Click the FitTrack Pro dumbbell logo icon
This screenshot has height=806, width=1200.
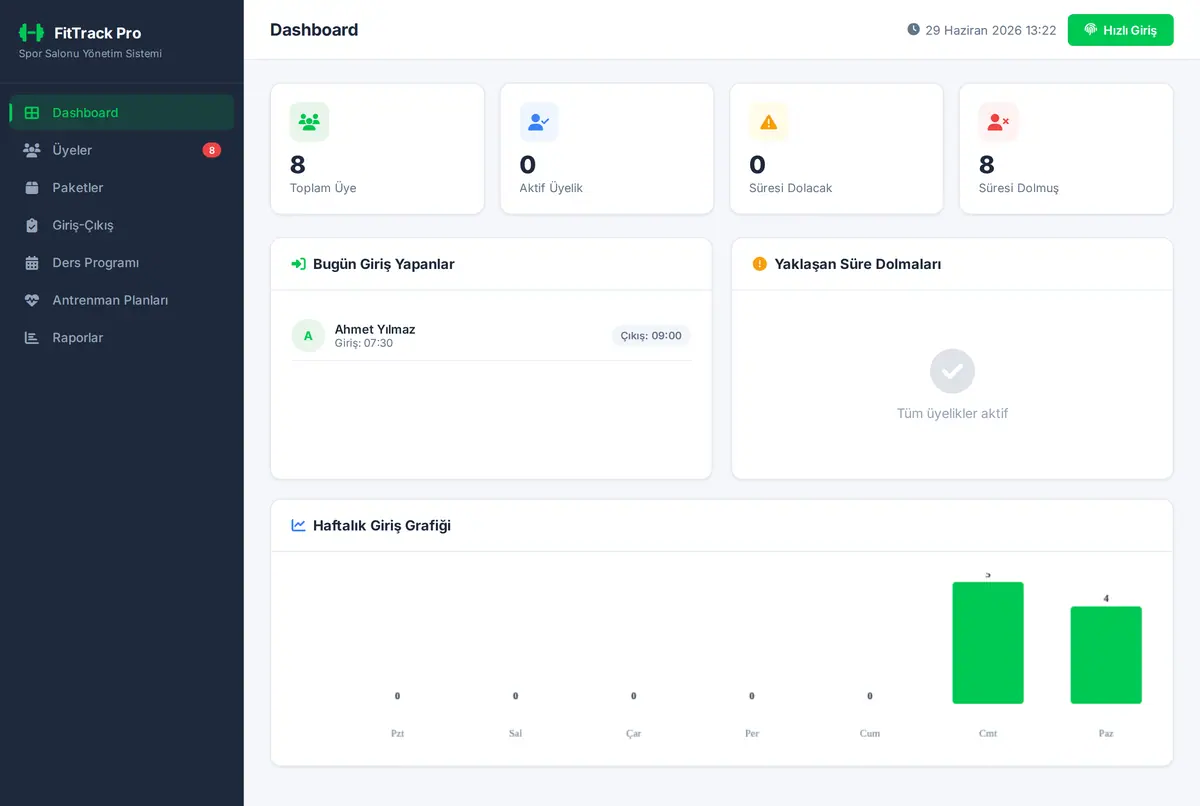(32, 33)
